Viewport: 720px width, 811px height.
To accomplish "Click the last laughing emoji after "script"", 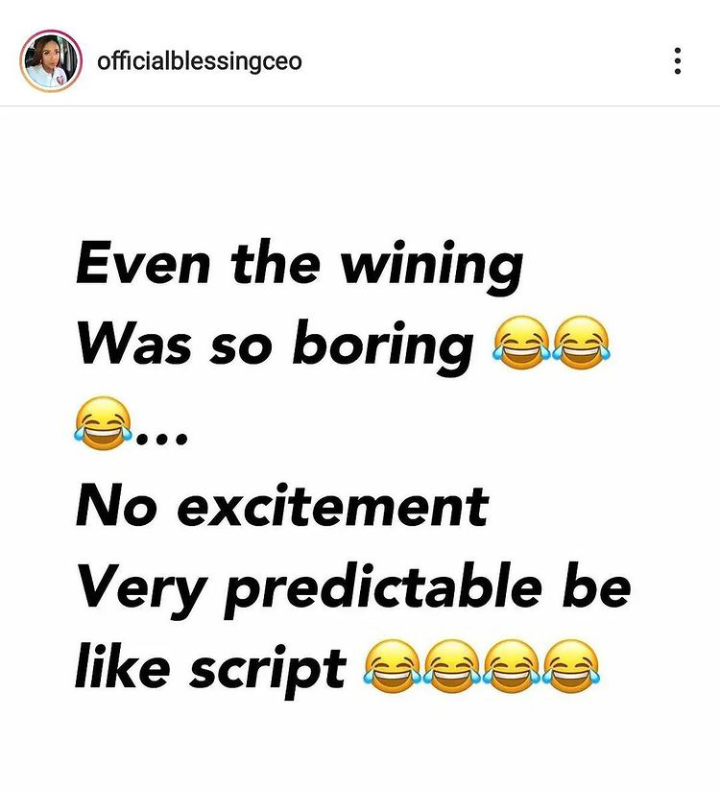I will point(571,666).
